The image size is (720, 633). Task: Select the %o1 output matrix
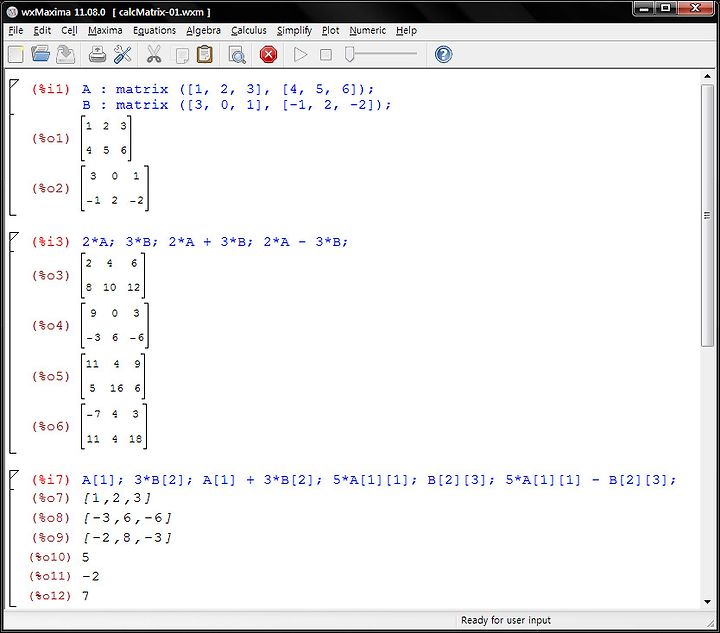pos(106,138)
